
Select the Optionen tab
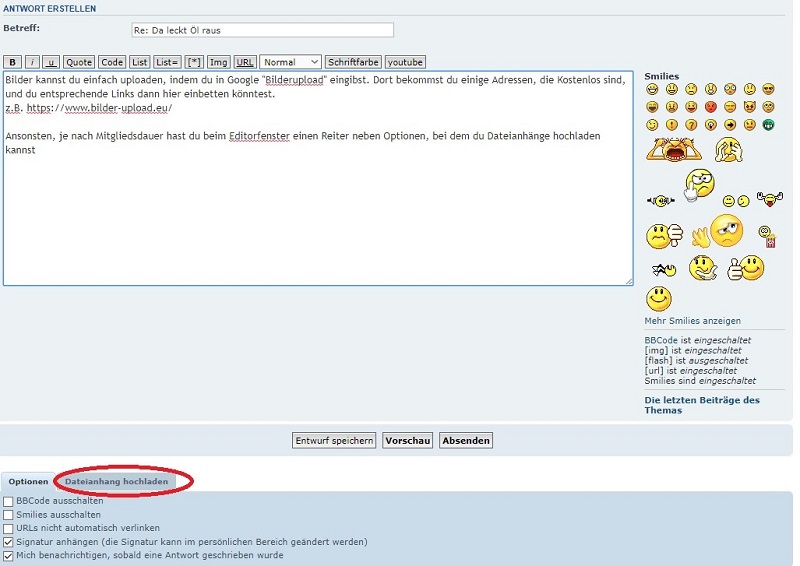pyautogui.click(x=28, y=481)
